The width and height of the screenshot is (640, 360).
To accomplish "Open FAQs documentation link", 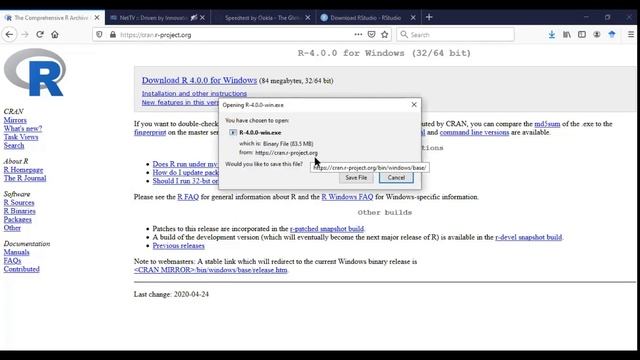I will [12, 261].
